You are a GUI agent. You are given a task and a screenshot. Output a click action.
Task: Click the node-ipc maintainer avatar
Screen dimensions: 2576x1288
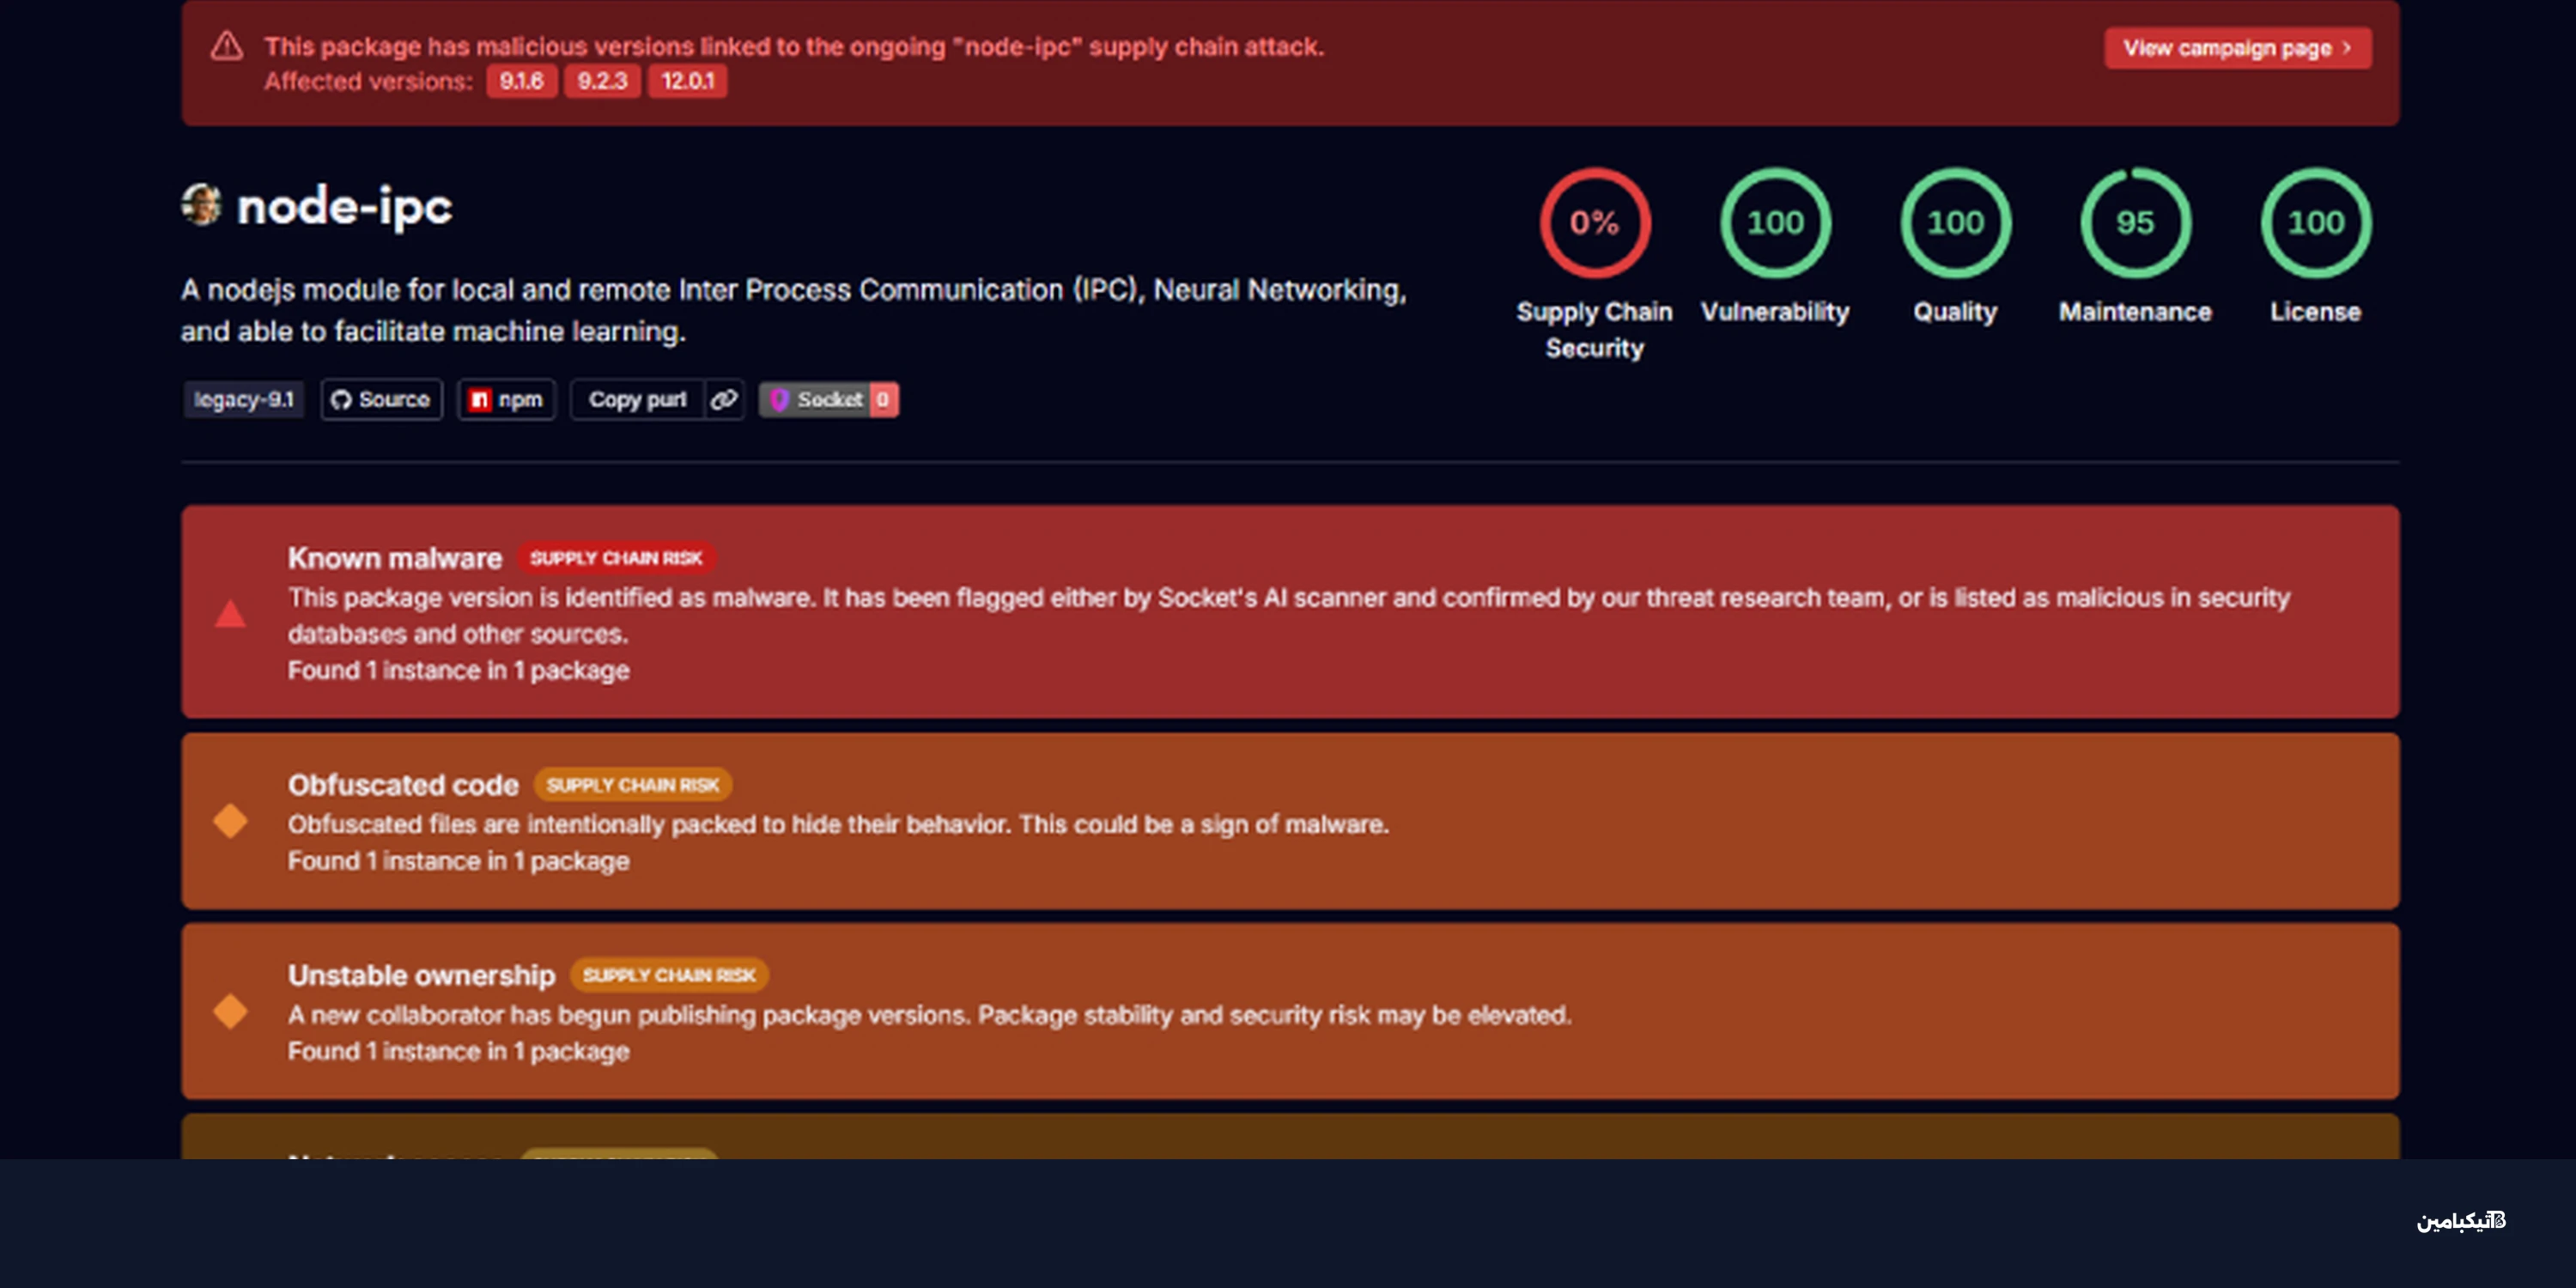[202, 205]
